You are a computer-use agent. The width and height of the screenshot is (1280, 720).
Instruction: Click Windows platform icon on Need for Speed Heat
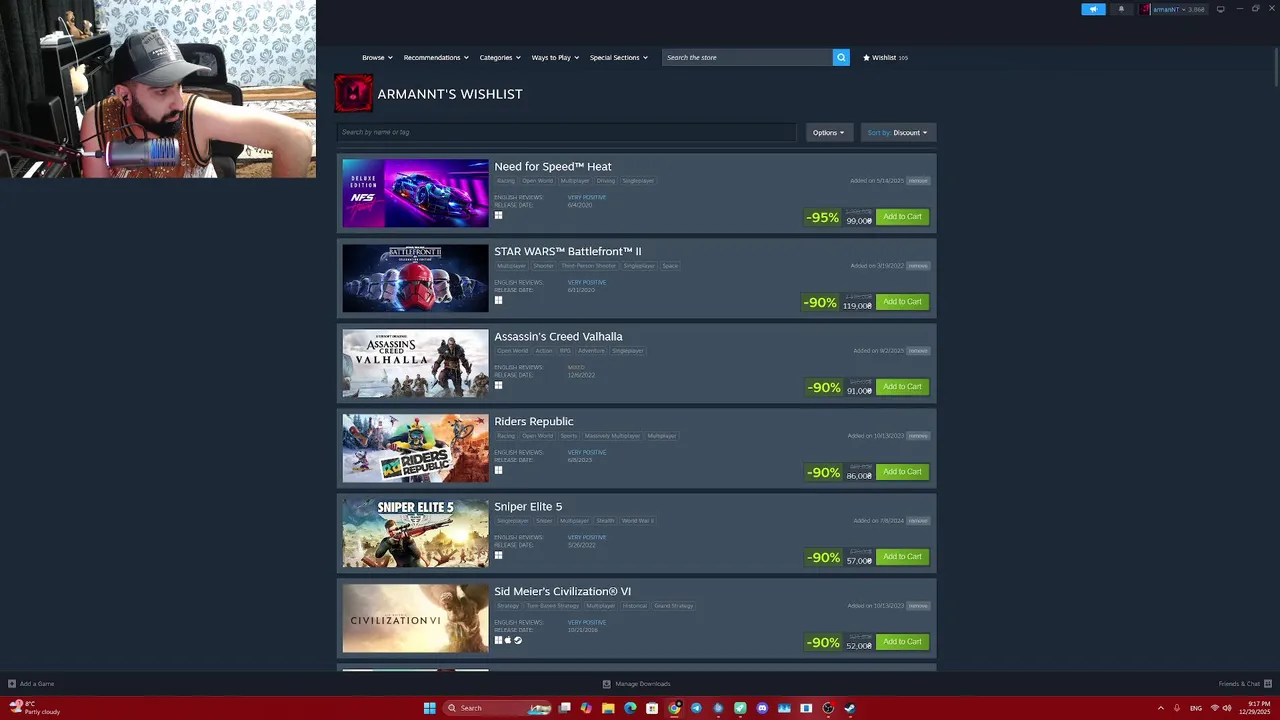(498, 215)
